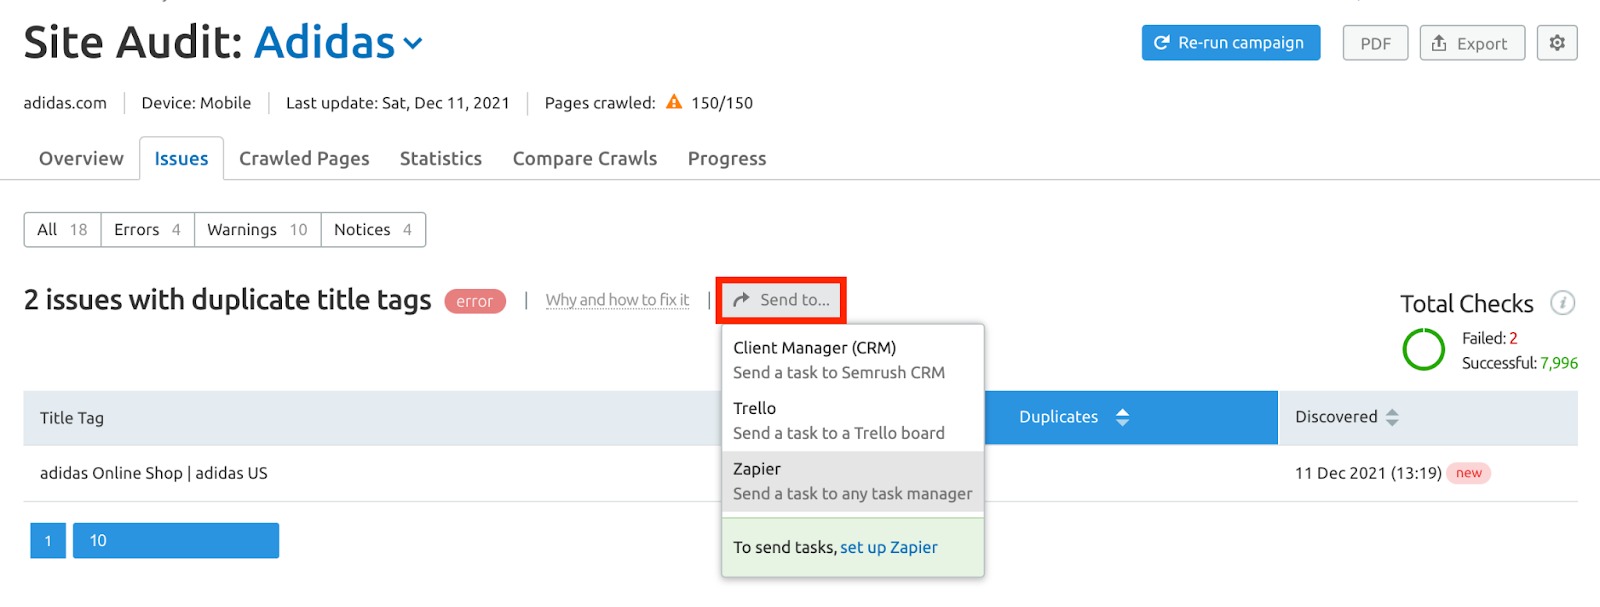The width and height of the screenshot is (1600, 607).
Task: Go to page 1 in pagination
Action: 48,540
